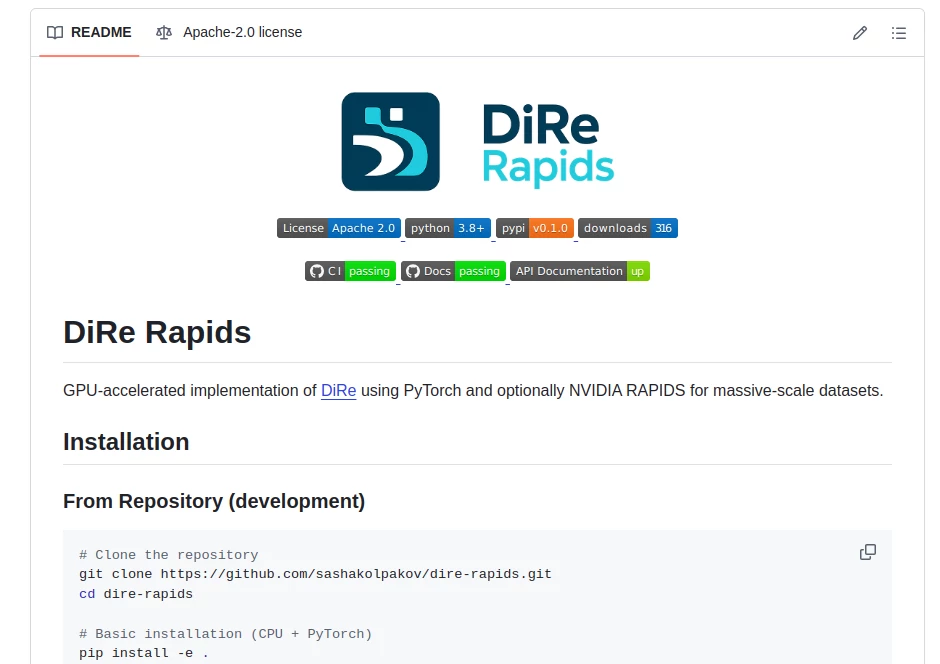940x664 pixels.
Task: Click the git clone command line
Action: coord(315,574)
